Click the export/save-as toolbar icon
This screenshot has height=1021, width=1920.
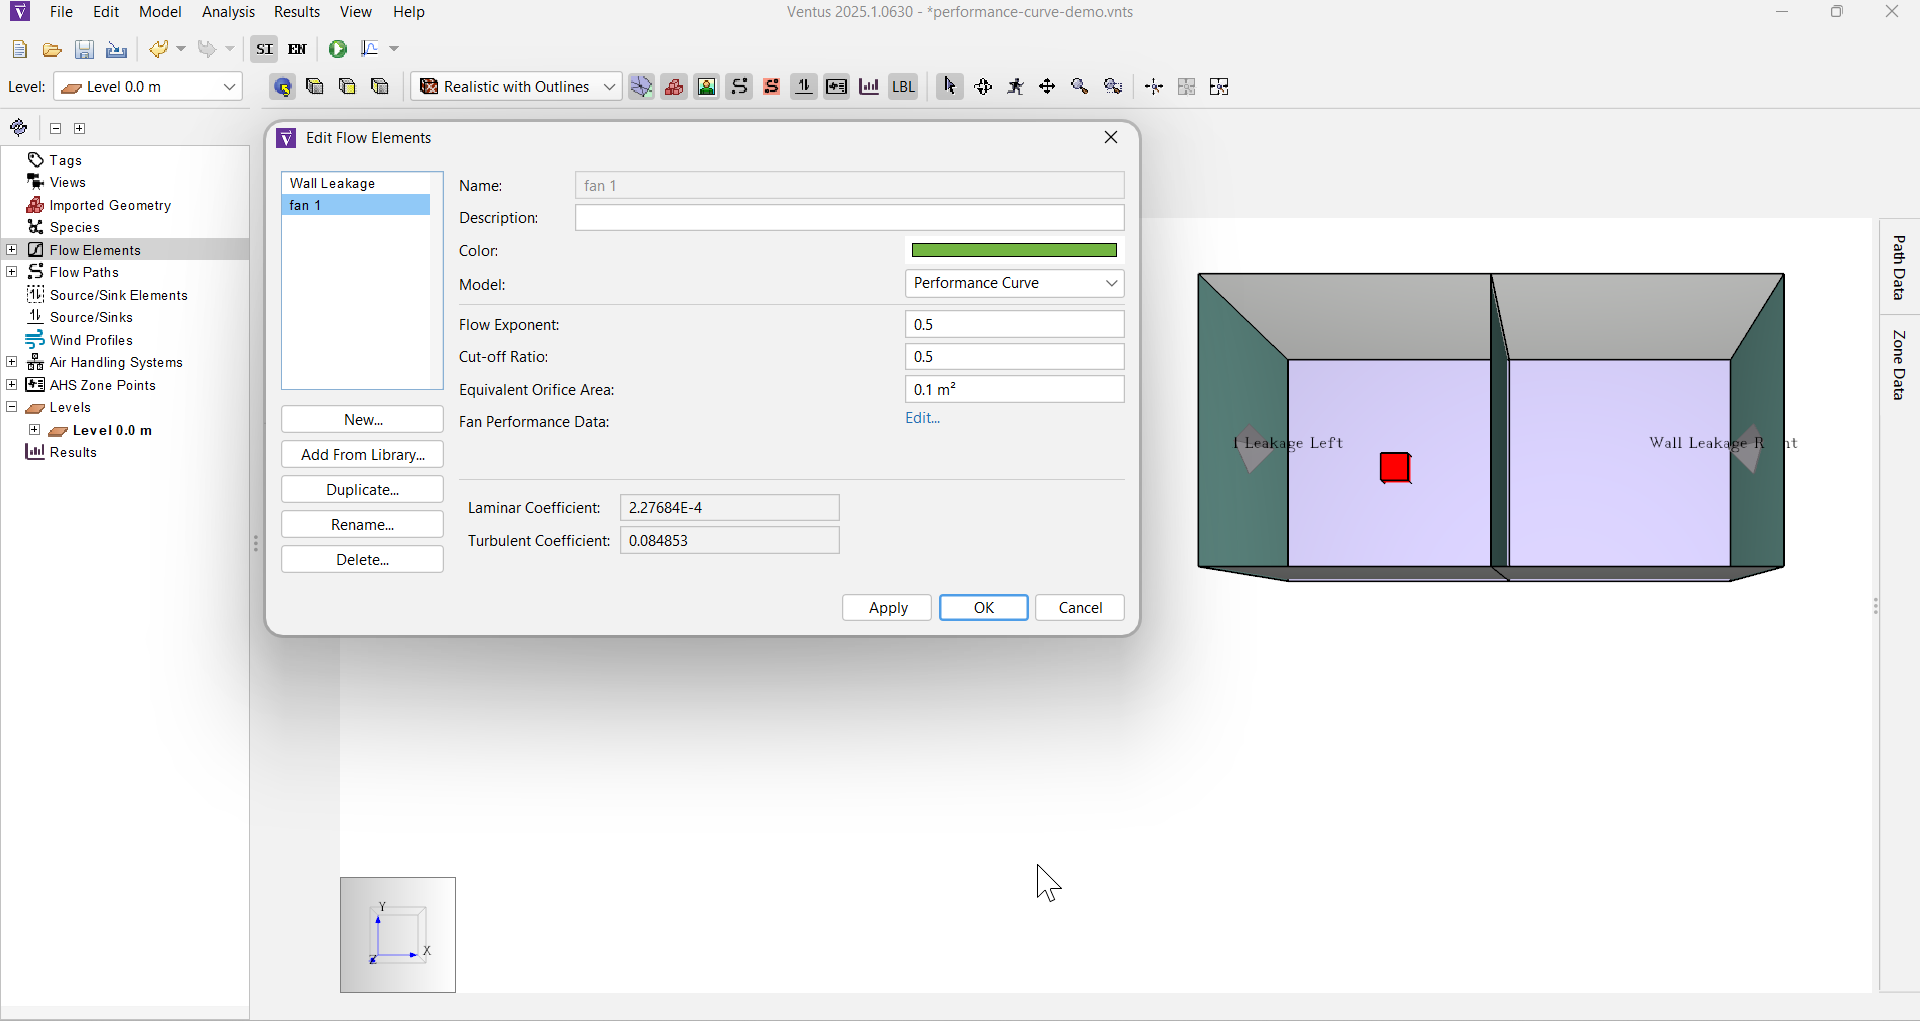coord(117,49)
